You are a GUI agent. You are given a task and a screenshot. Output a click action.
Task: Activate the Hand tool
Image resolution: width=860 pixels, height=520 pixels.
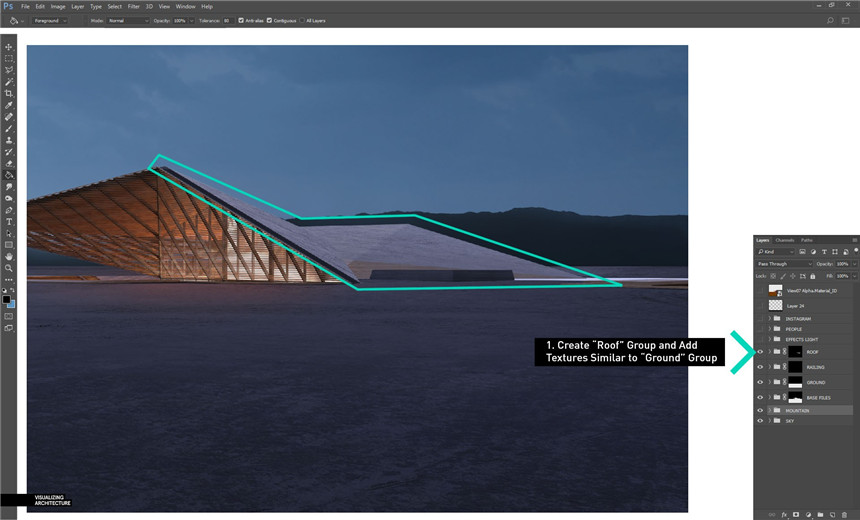[x=9, y=256]
